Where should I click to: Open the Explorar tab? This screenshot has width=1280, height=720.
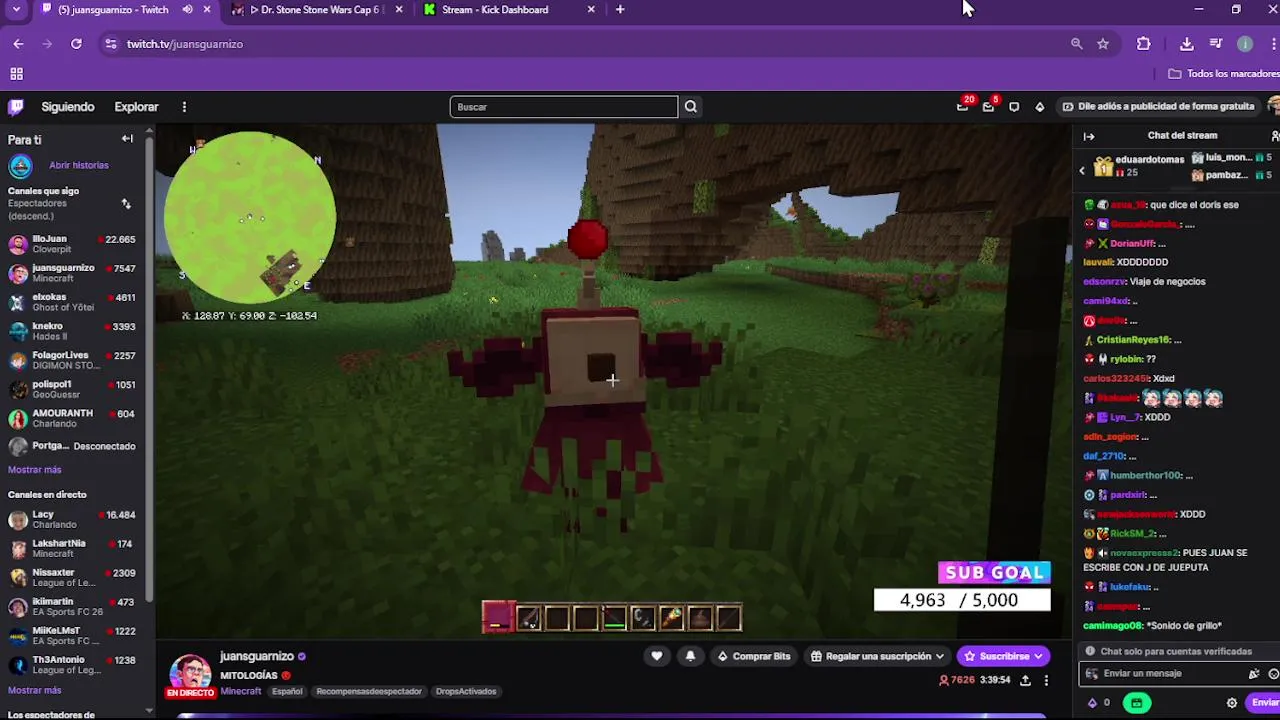click(136, 107)
